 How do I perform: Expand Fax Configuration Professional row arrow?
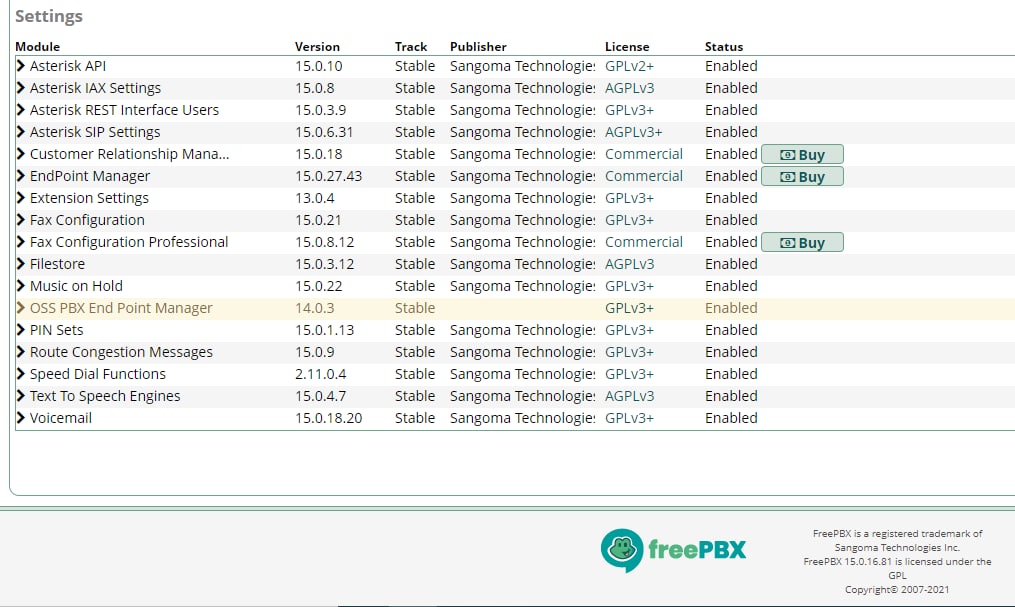(21, 242)
